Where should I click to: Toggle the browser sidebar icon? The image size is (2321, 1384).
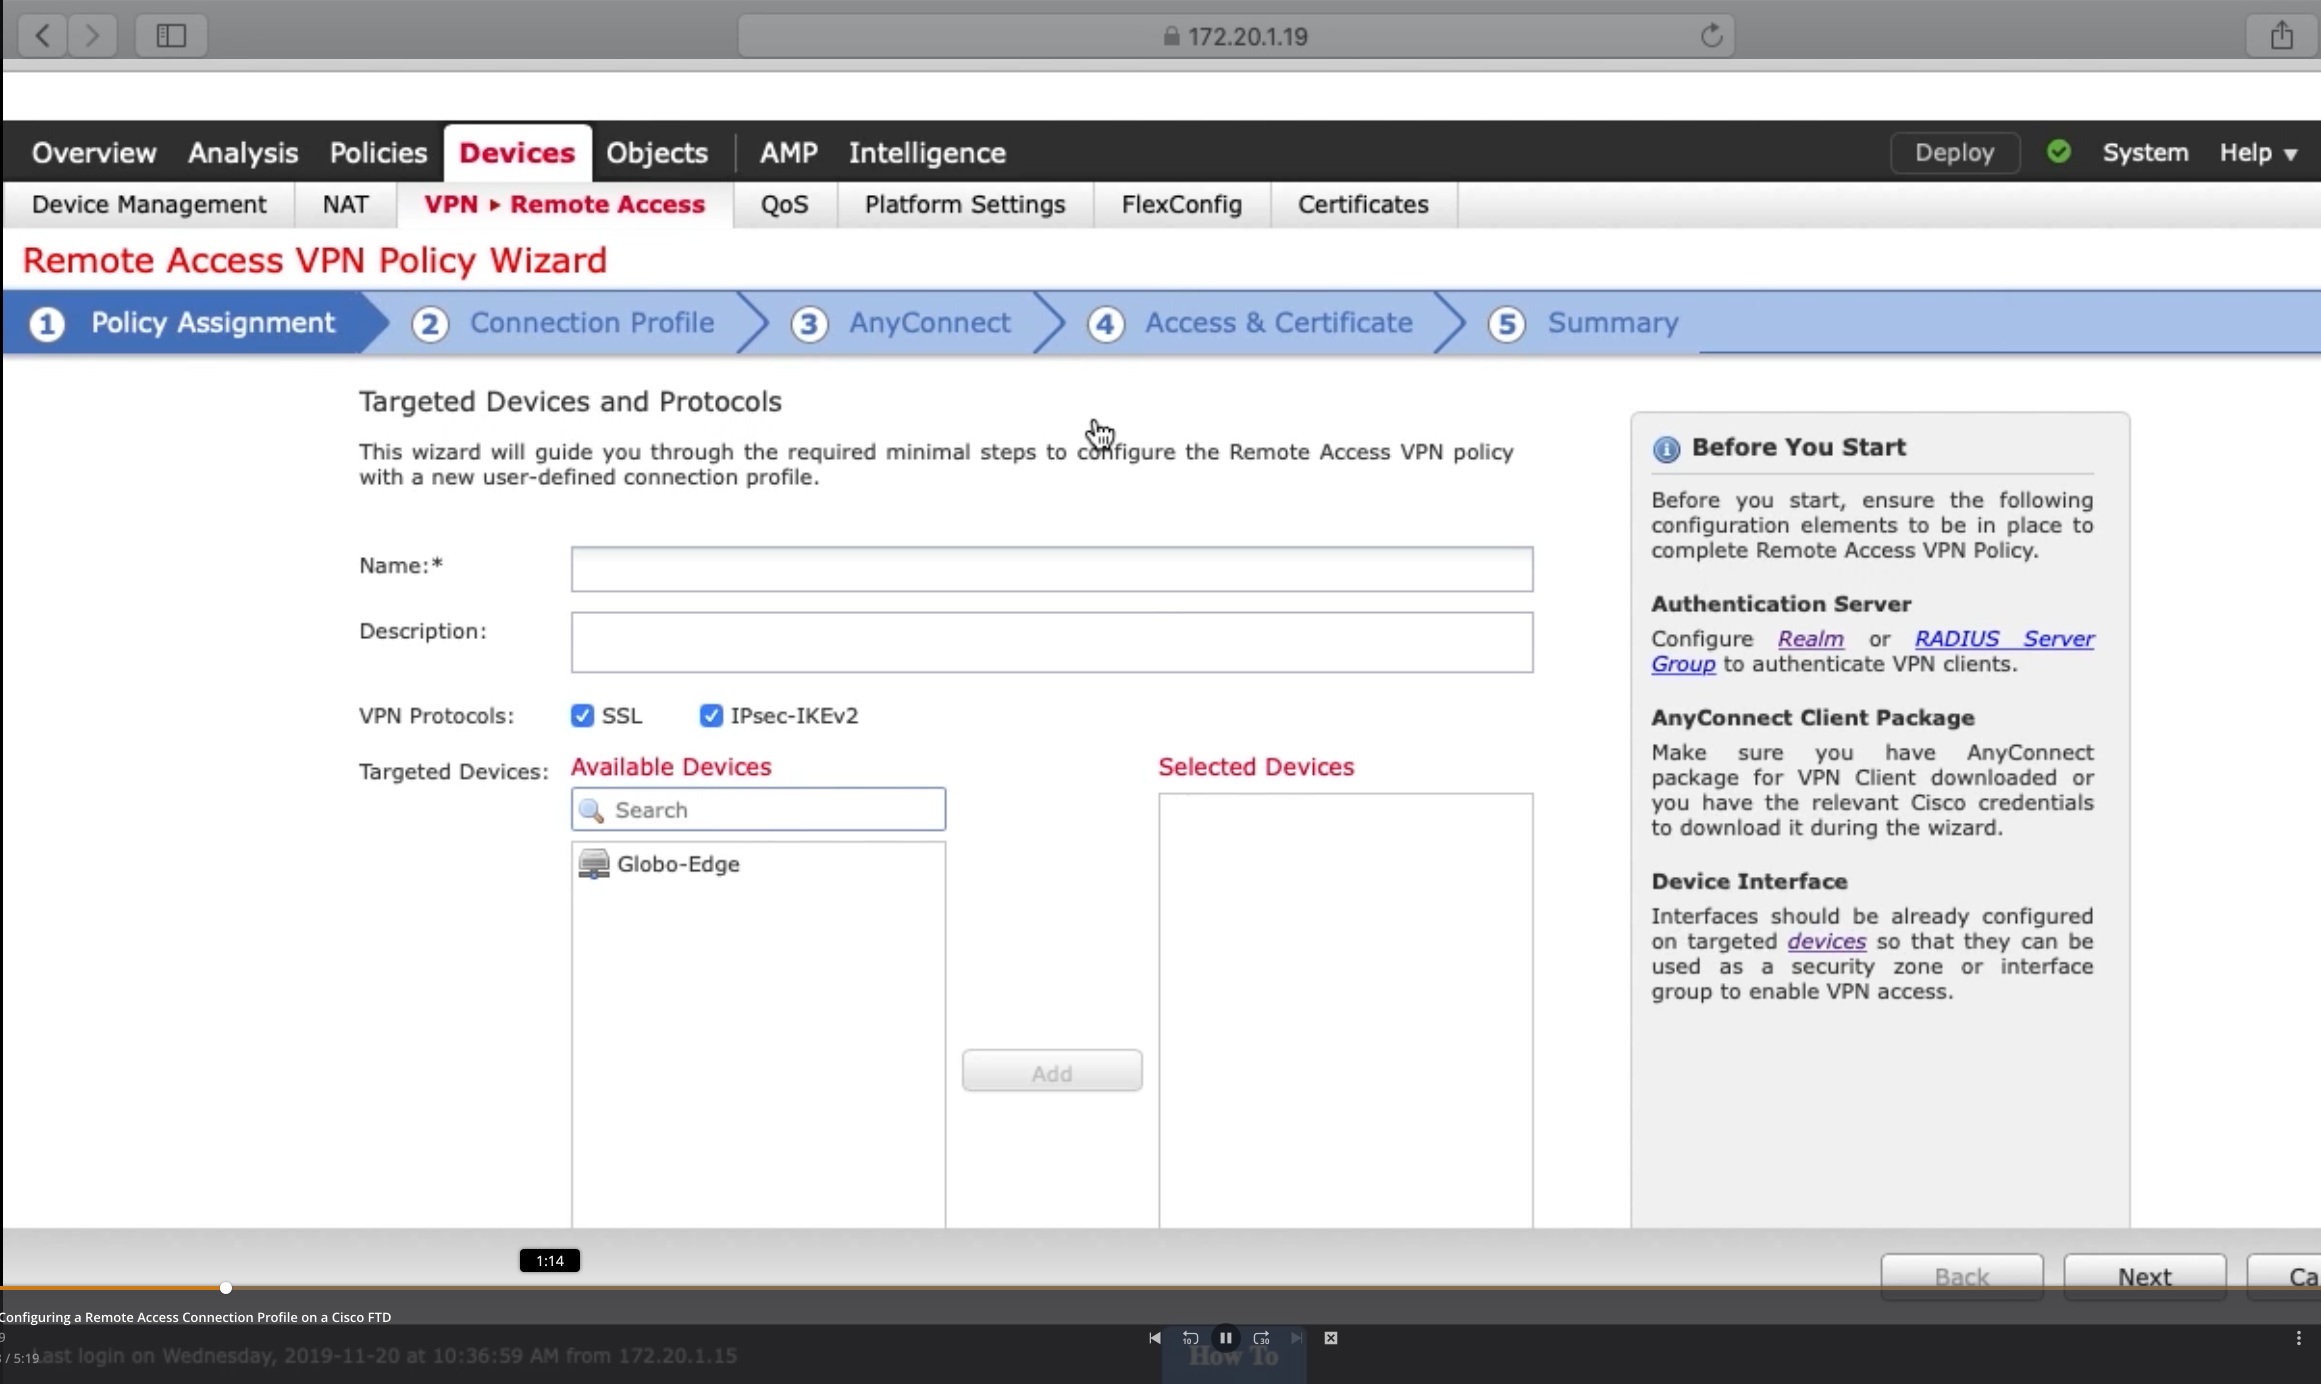171,36
